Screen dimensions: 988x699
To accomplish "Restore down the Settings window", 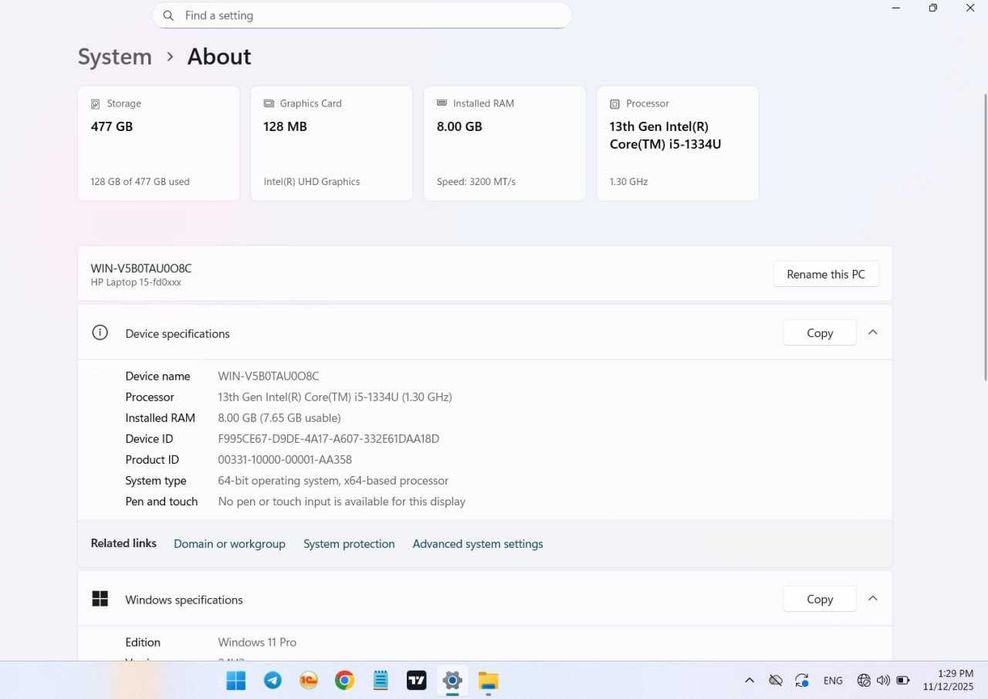I will (x=933, y=8).
